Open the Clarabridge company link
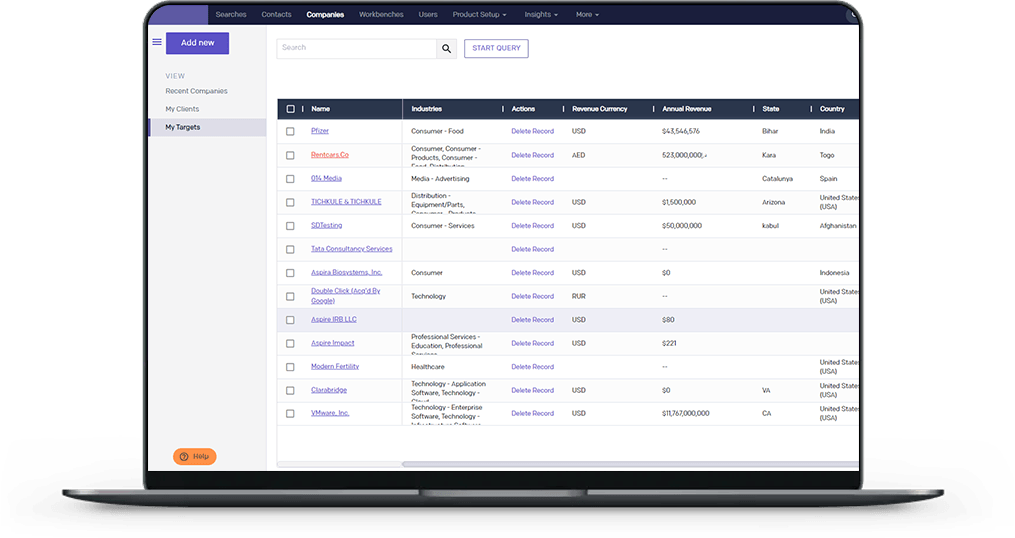 coord(329,390)
